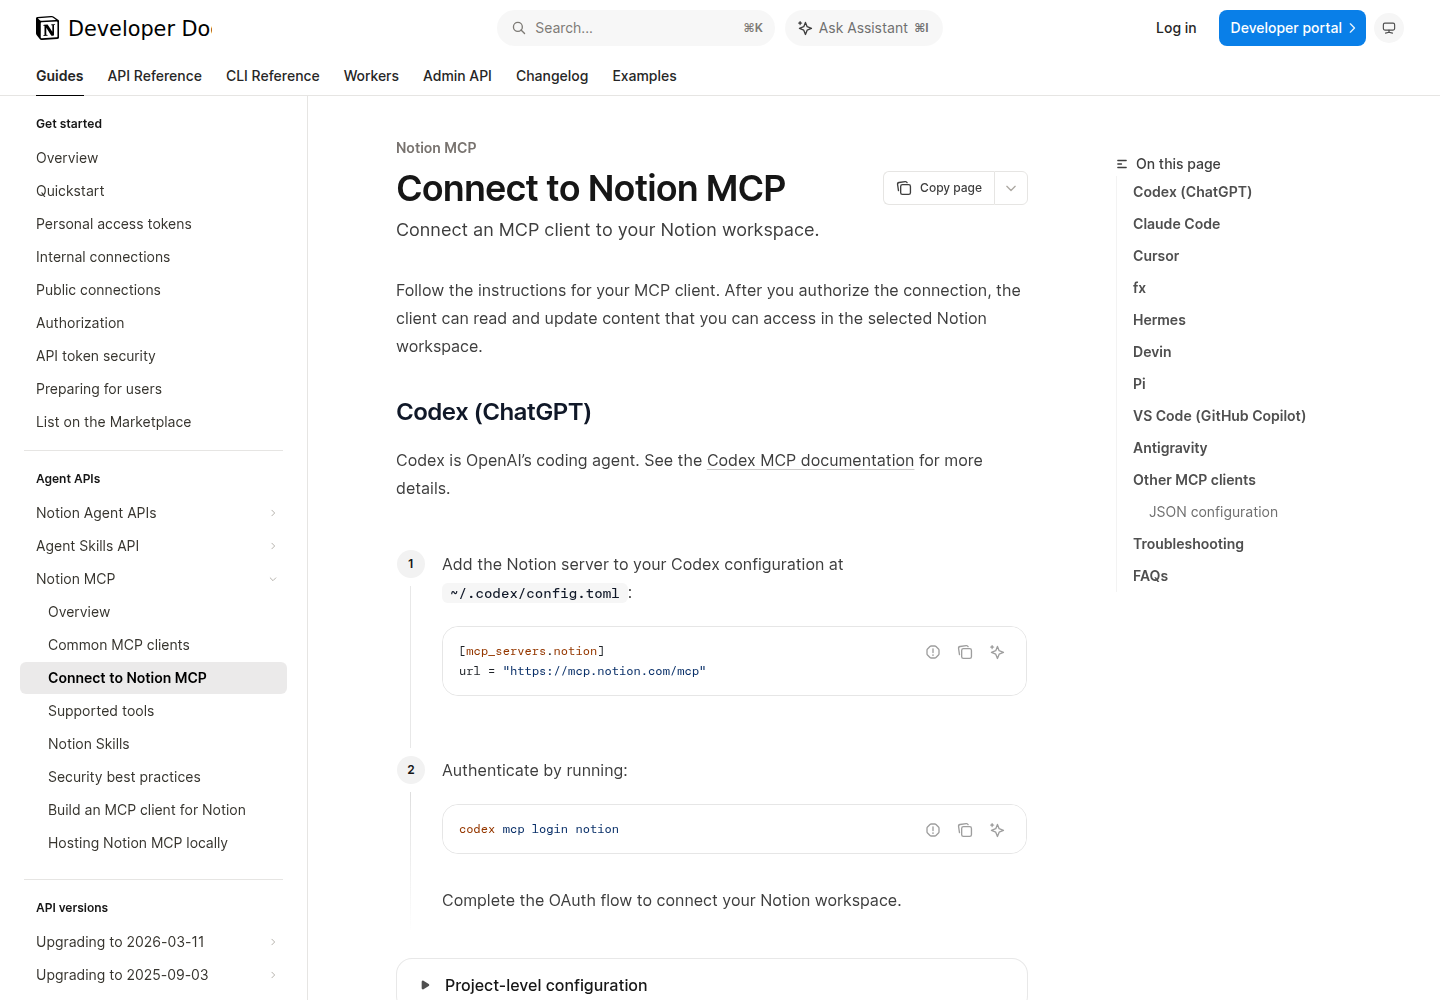Image resolution: width=1440 pixels, height=1000 pixels.
Task: Jump to JSON configuration in page outline
Action: point(1213,512)
